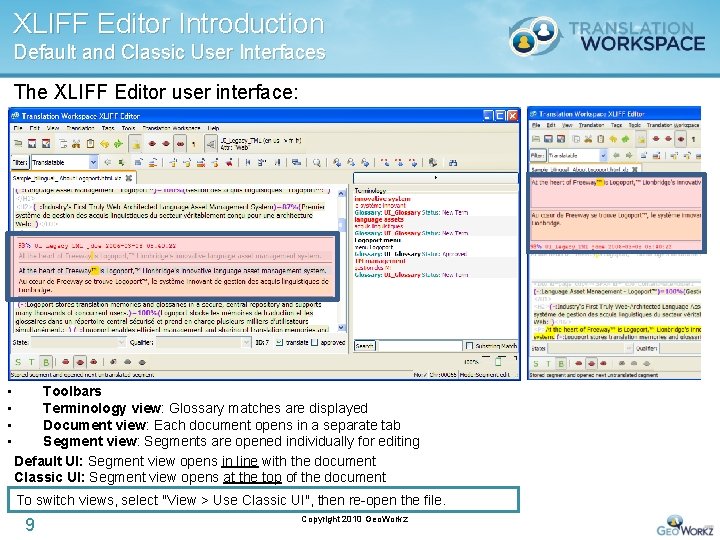
Task: Click the green next arrow beside the Filter dropdown
Action: (121, 162)
